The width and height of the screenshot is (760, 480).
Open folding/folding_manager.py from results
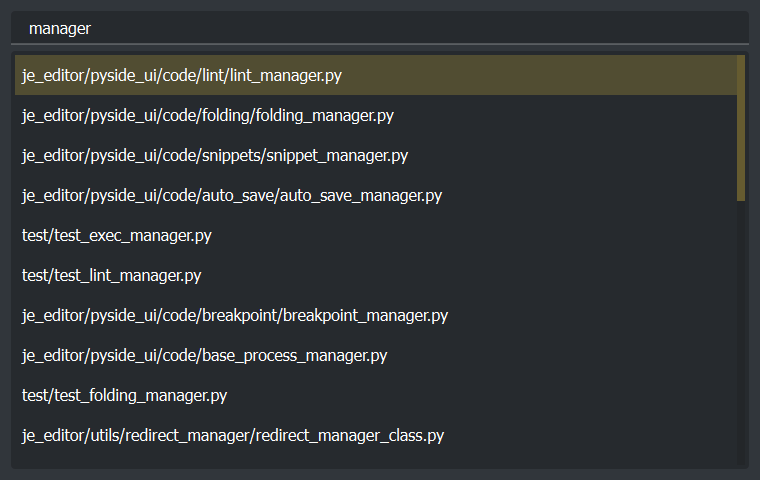(376, 115)
